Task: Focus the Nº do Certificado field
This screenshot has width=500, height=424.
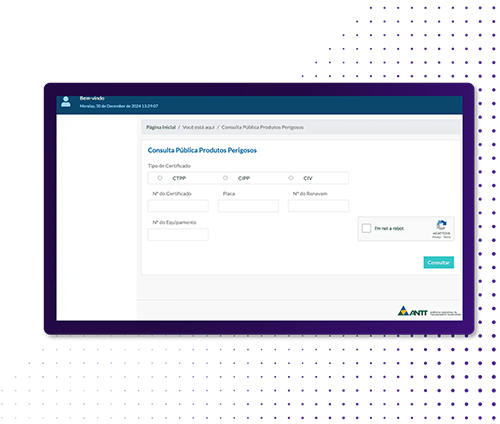Action: (x=178, y=206)
